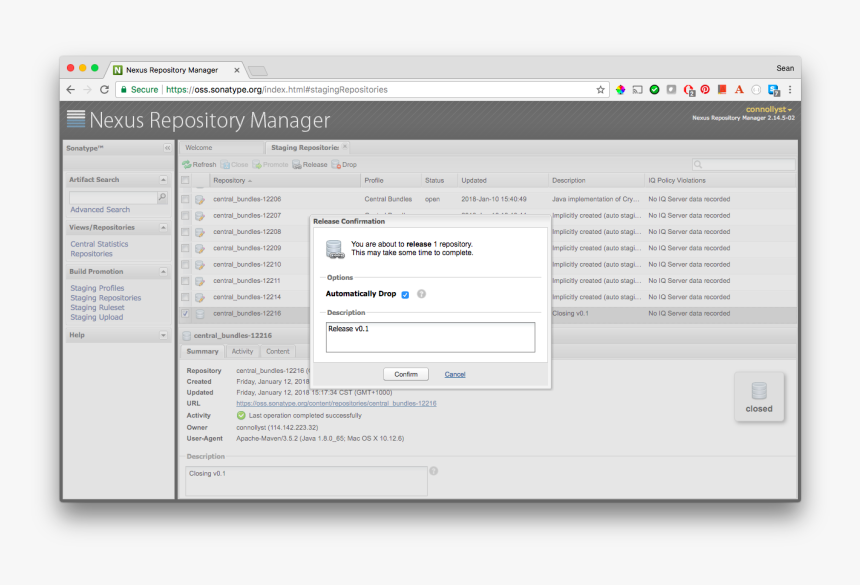Click the release Description text field

[x=431, y=337]
